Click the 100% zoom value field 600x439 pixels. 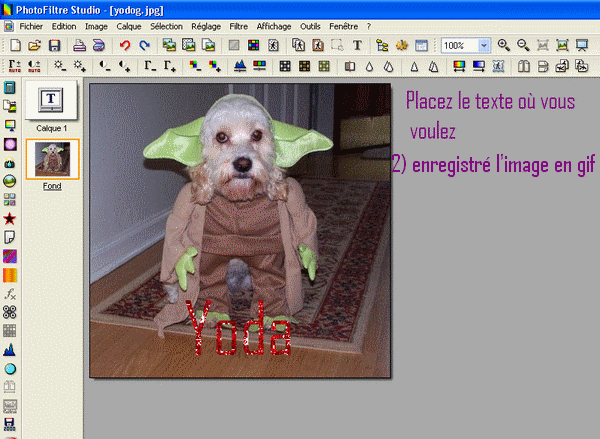point(459,46)
